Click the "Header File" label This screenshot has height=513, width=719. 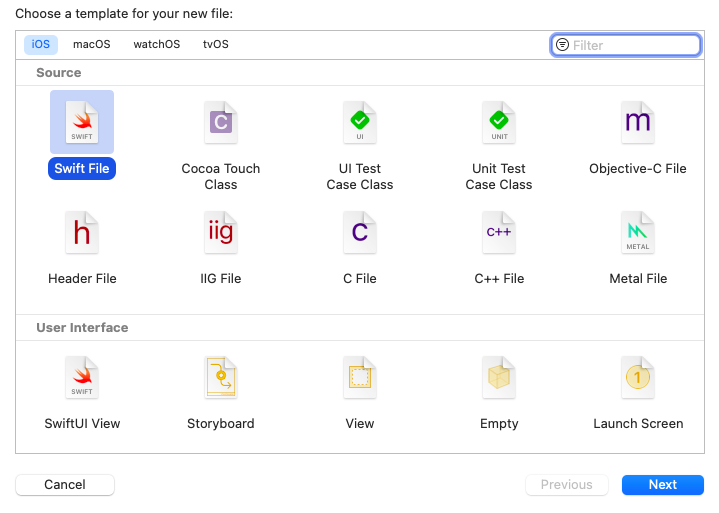[82, 279]
